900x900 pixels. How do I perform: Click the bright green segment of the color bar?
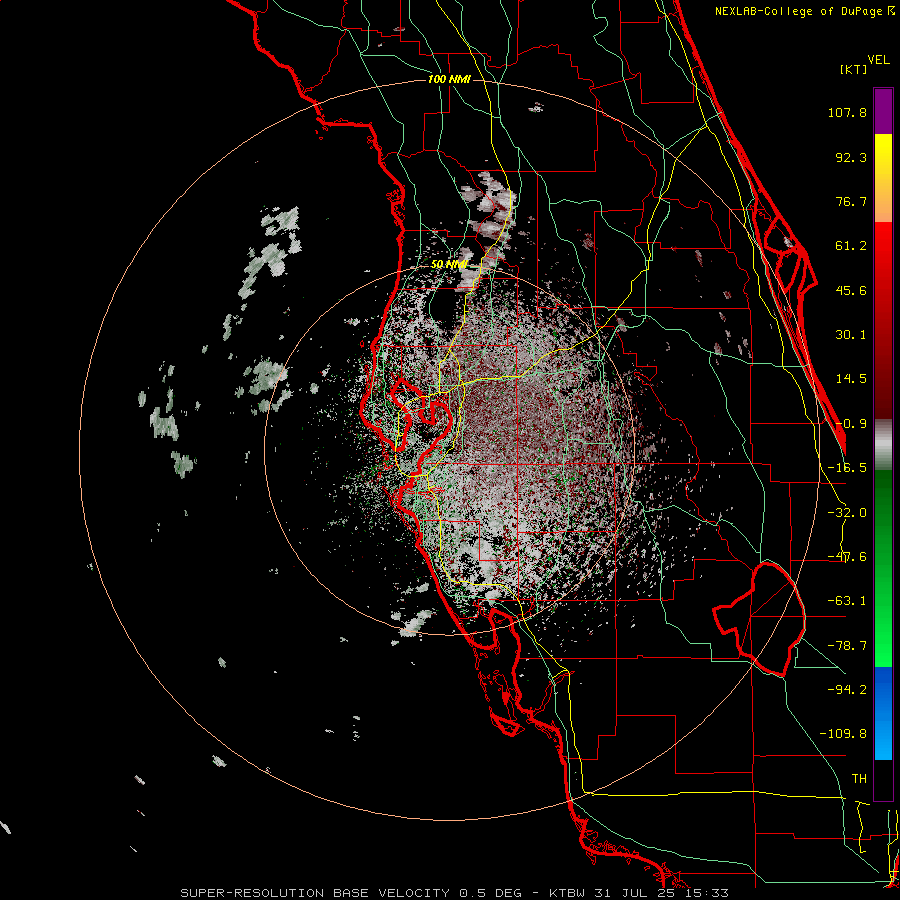(x=883, y=568)
